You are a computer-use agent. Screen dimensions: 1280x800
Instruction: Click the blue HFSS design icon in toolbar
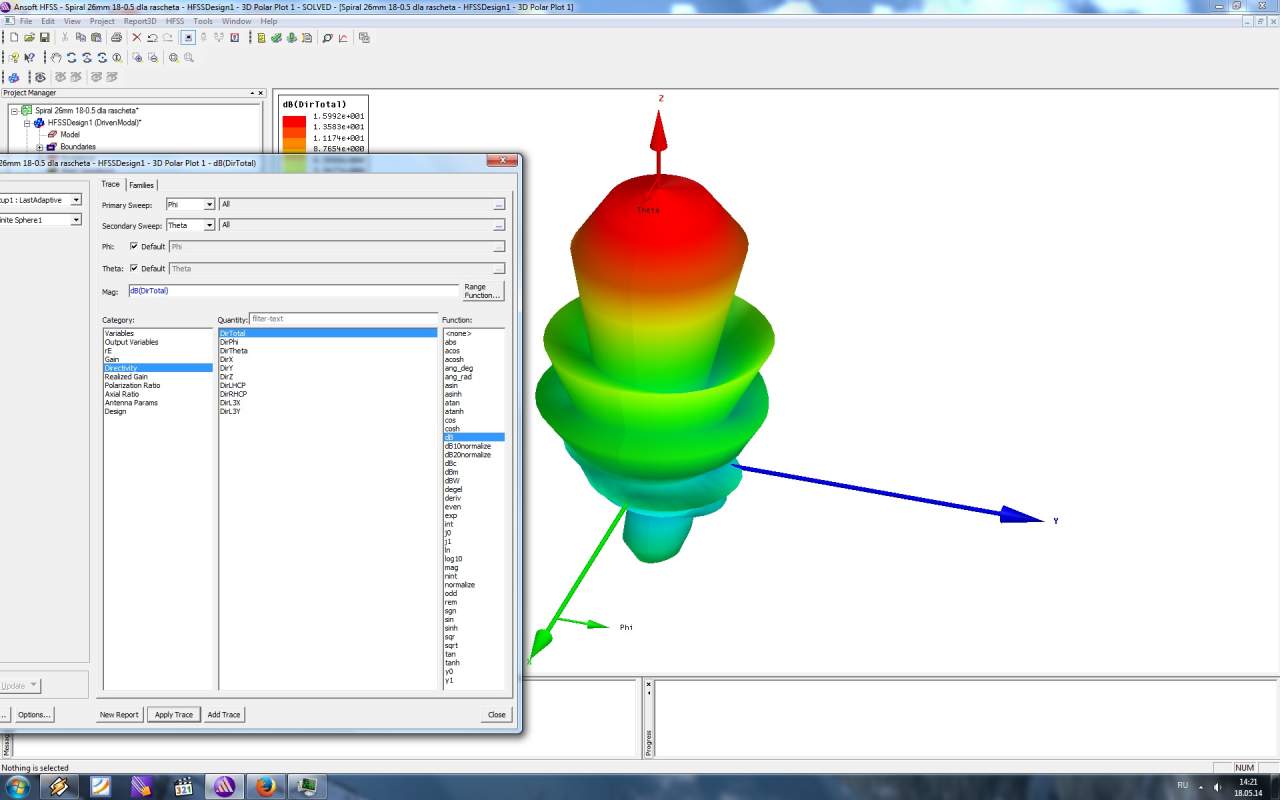(x=14, y=77)
